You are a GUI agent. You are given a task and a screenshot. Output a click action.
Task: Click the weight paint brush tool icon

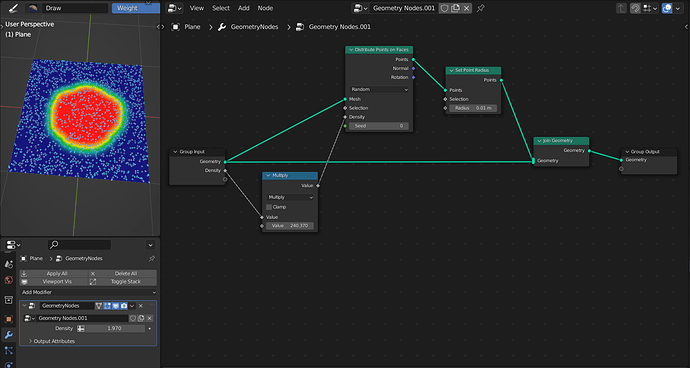(x=14, y=8)
